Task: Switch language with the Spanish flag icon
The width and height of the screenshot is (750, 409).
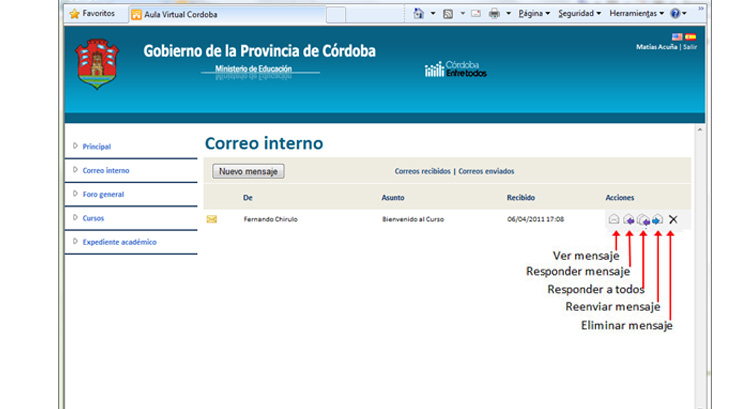Action: 690,37
